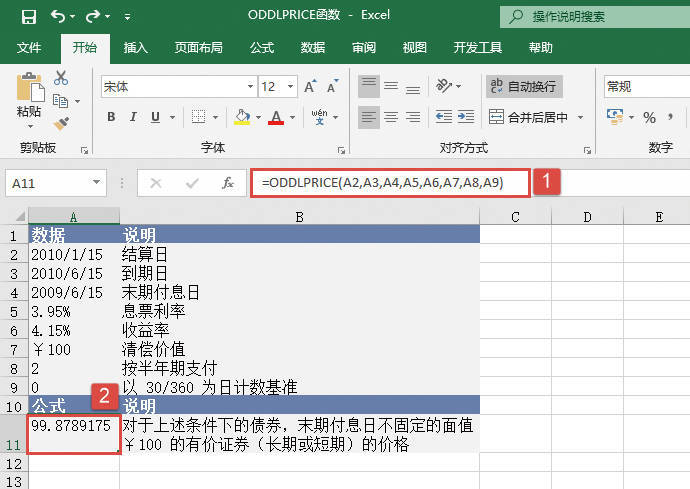690x489 pixels.
Task: Toggle Italic formatting
Action: [135, 117]
